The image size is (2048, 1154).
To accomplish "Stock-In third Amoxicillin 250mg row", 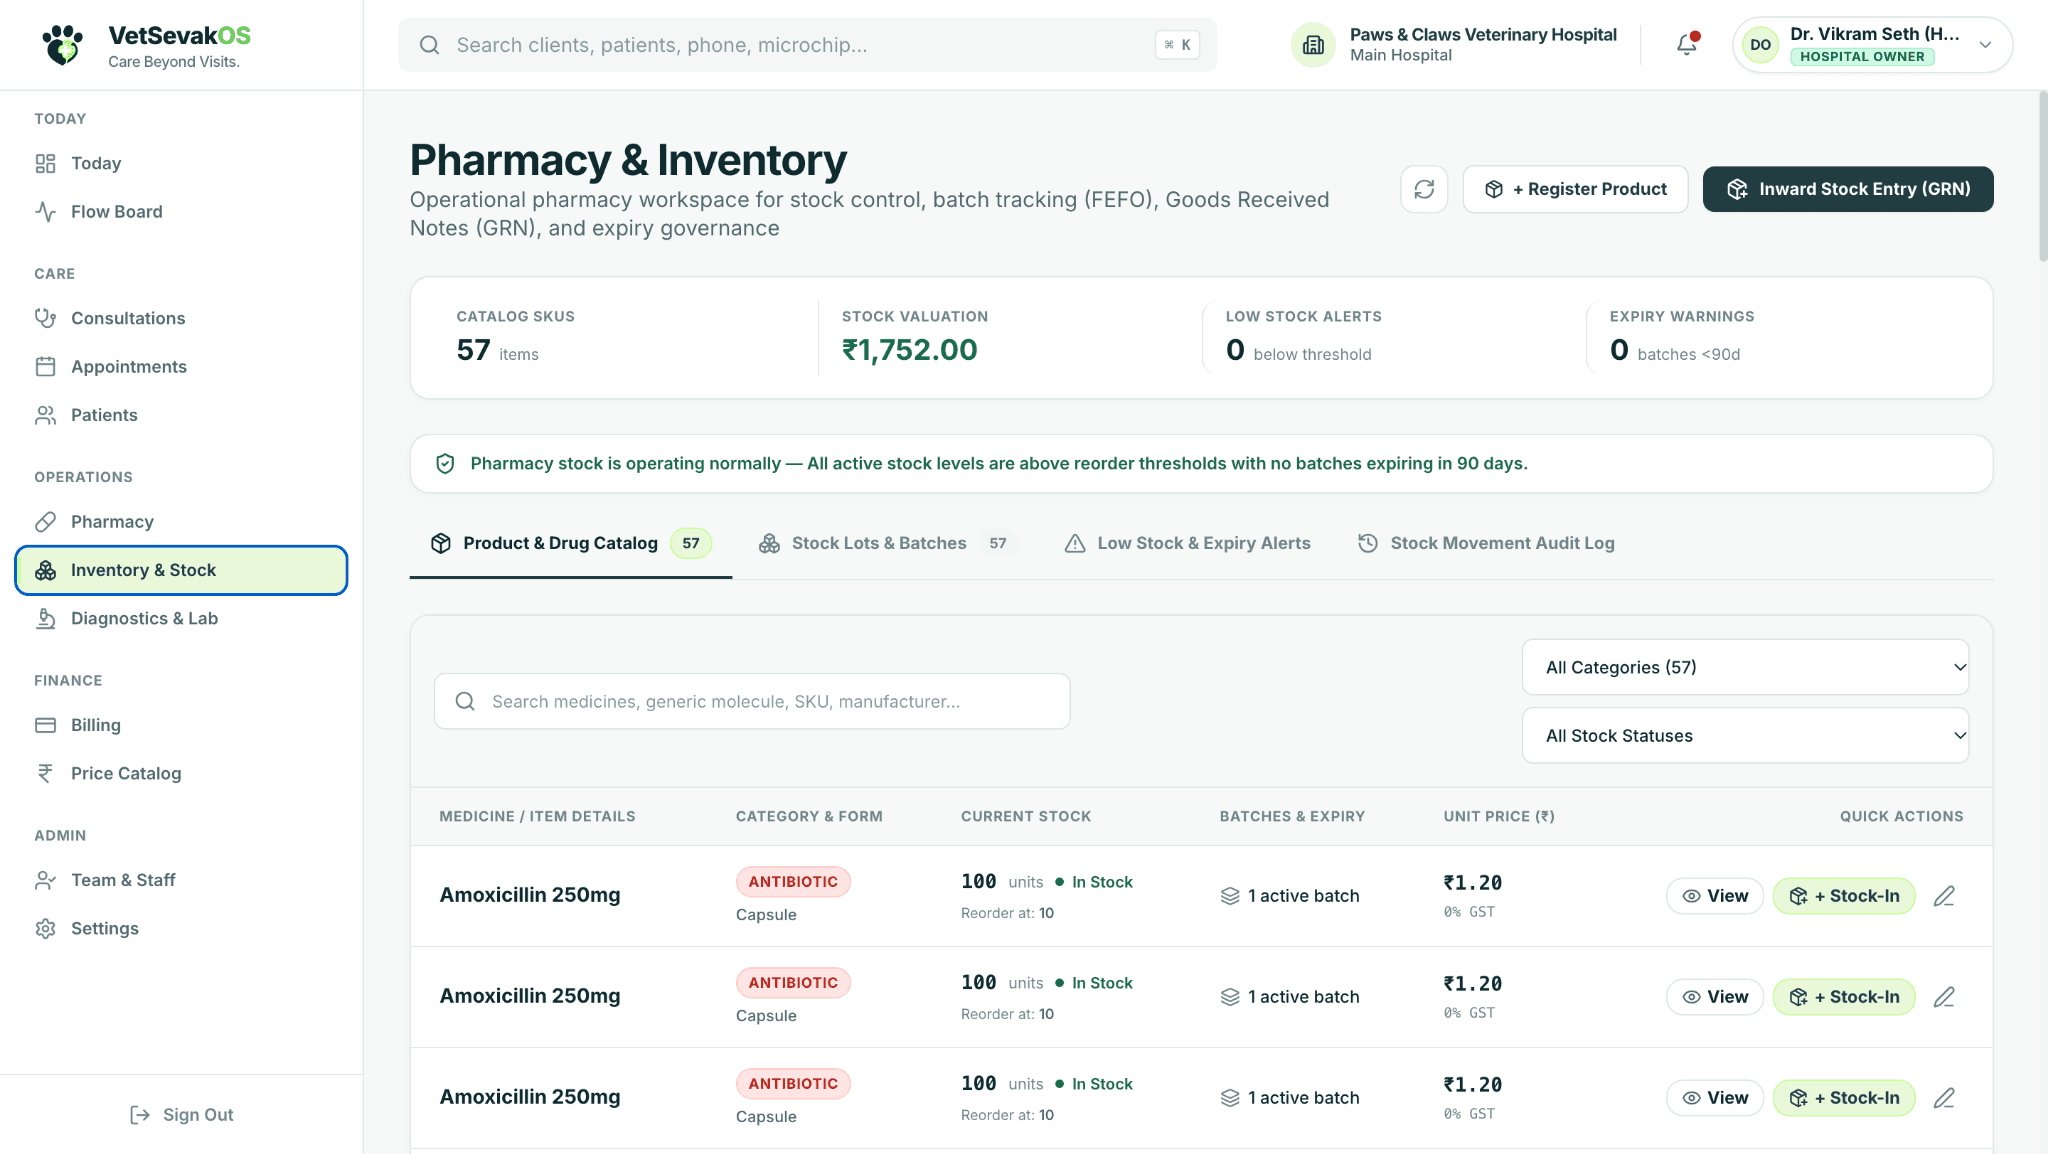I will 1844,1098.
